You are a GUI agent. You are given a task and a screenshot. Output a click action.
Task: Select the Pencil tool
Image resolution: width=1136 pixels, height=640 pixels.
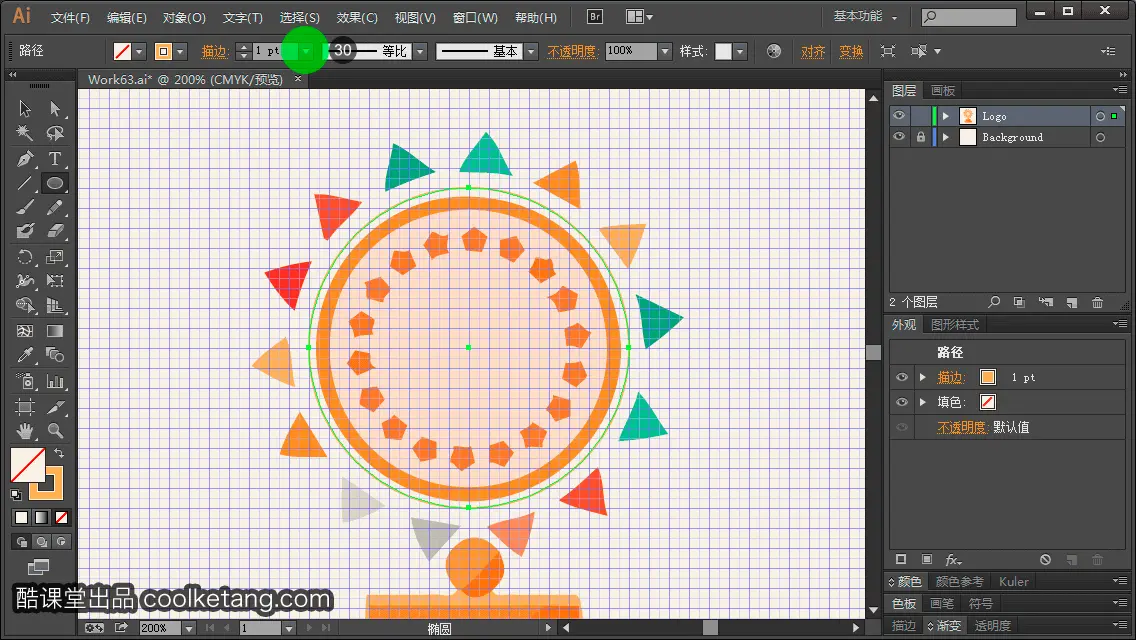coord(55,207)
